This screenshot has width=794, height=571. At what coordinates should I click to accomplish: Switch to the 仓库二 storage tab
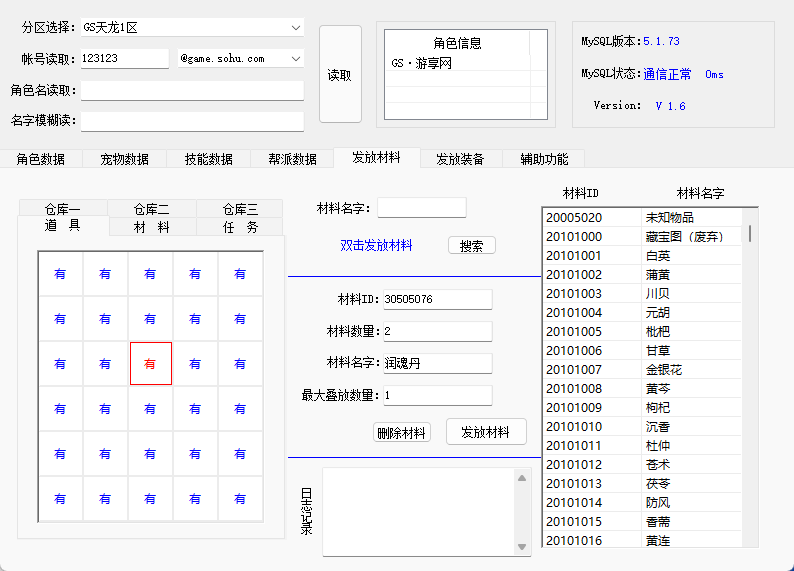(x=151, y=209)
